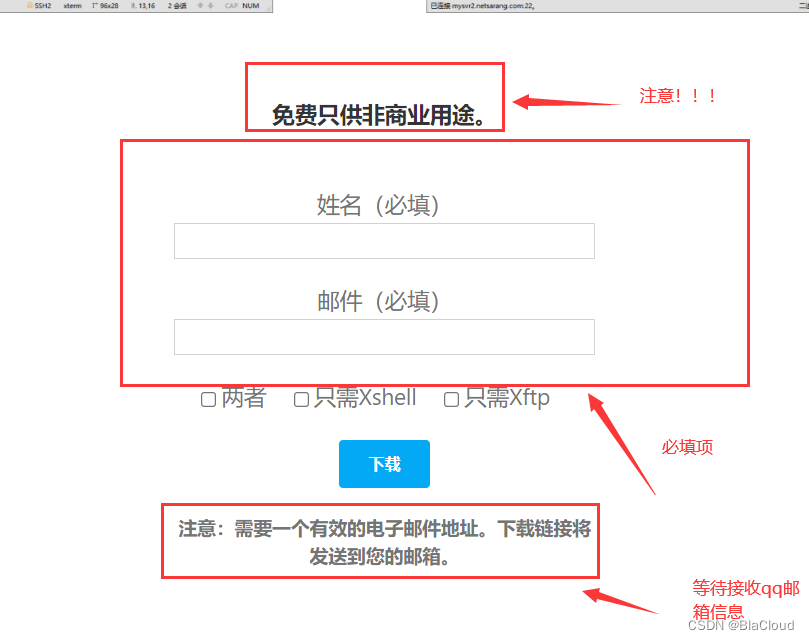Check the 只需Xftp checkbox
Screen dimensions: 809x640
[x=451, y=399]
